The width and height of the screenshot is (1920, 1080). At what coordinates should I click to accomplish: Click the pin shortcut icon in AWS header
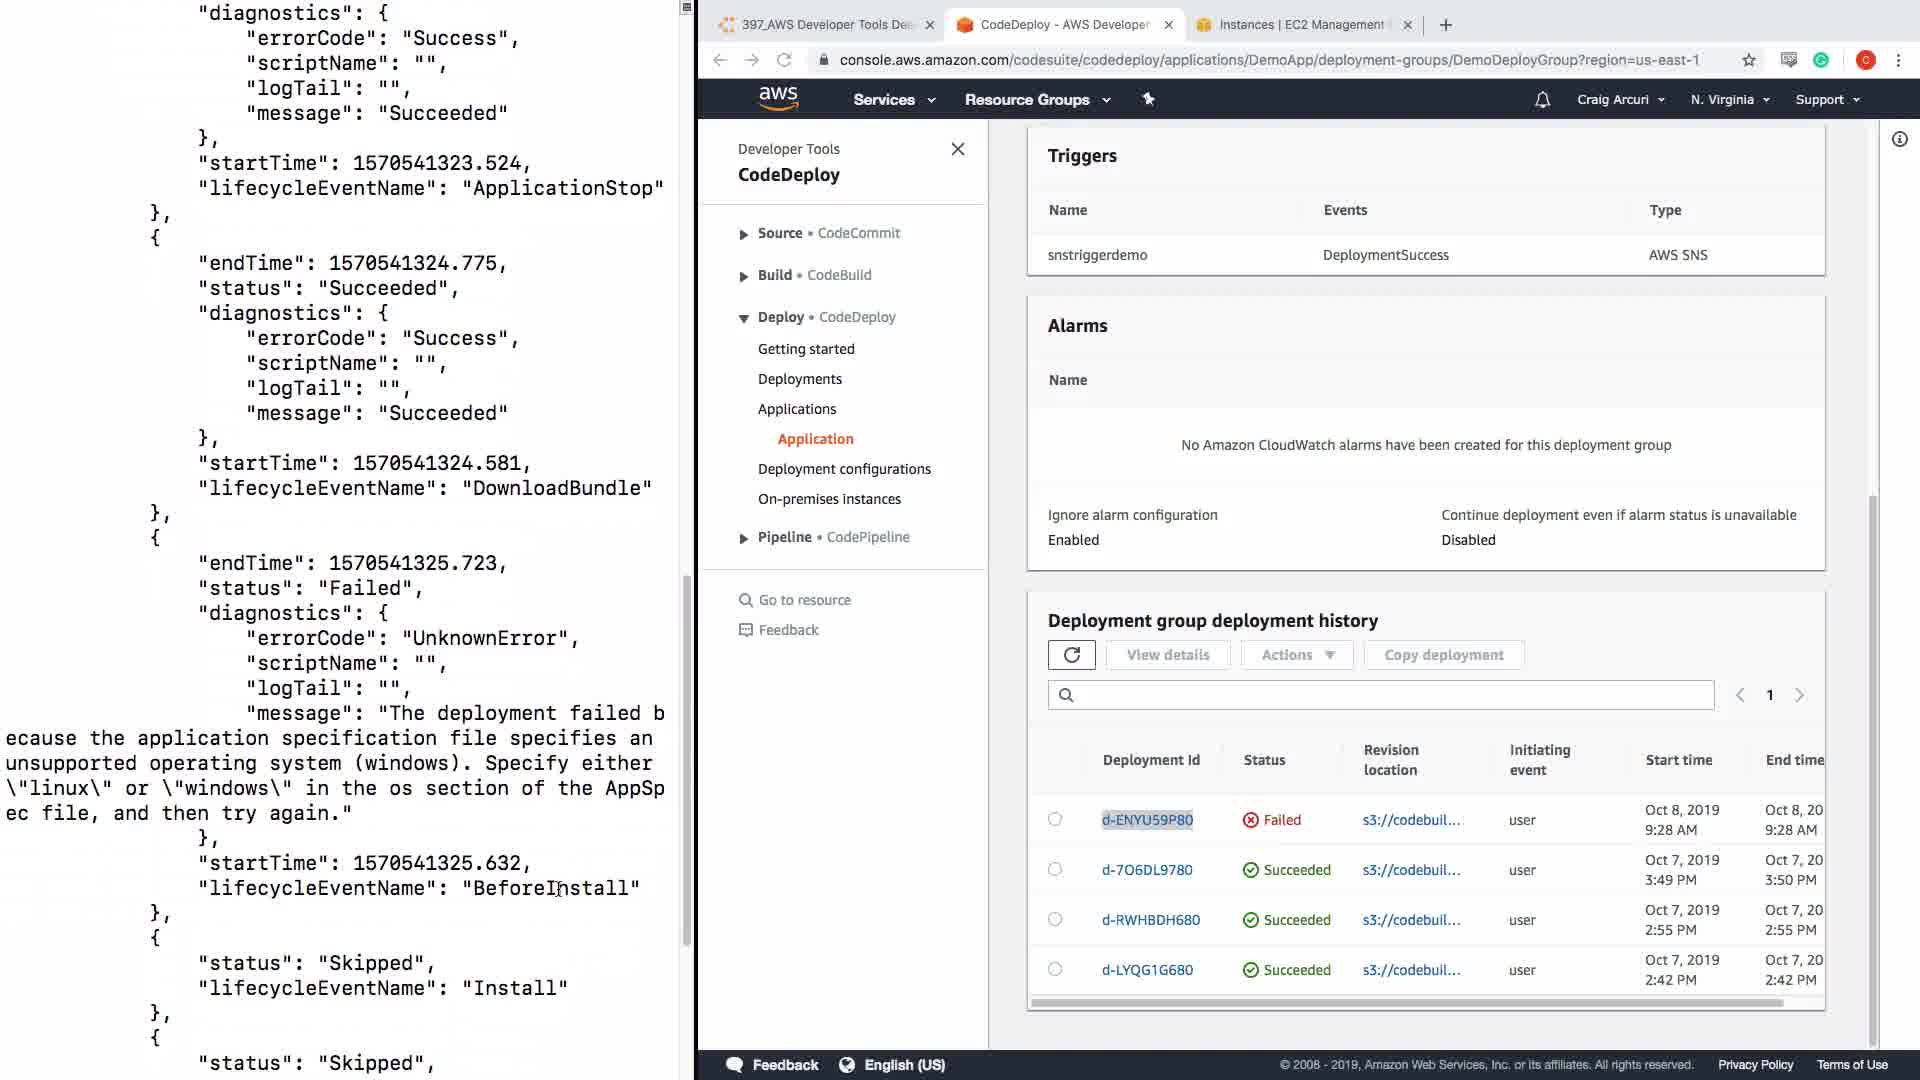[1148, 99]
